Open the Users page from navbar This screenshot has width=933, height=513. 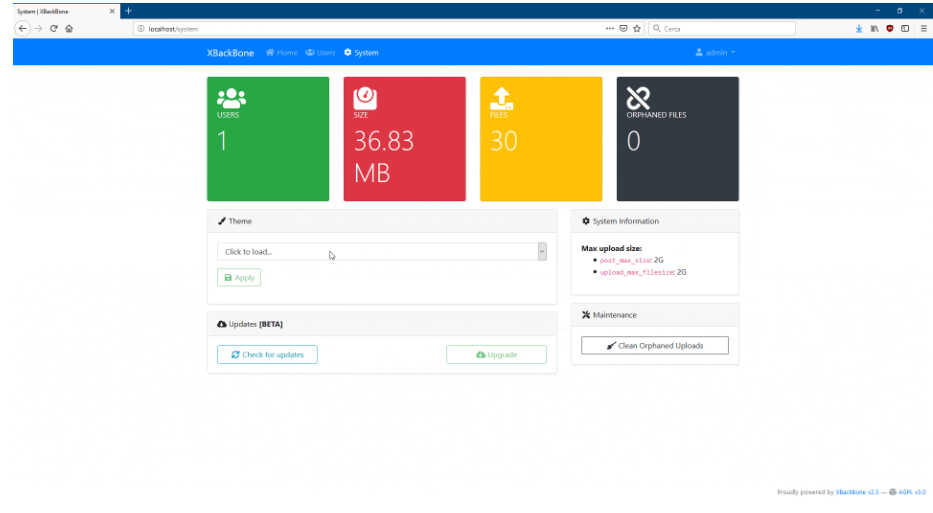pyautogui.click(x=320, y=53)
